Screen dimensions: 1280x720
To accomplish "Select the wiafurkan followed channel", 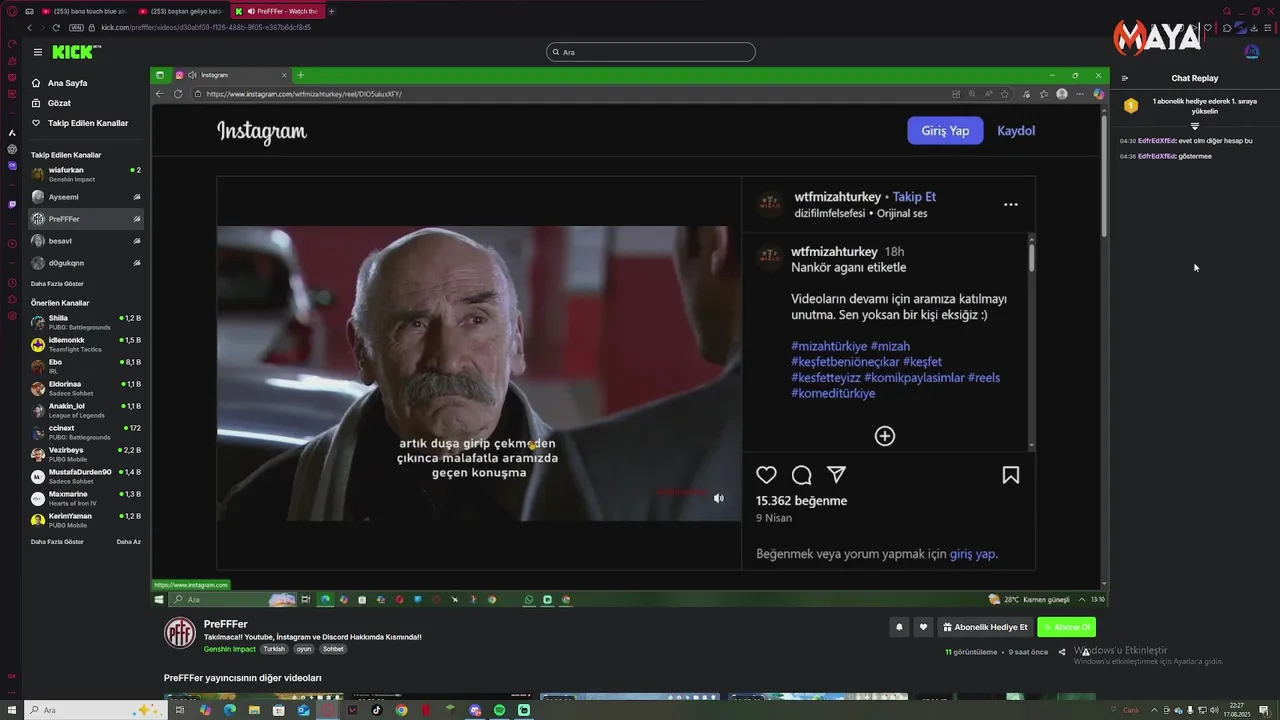I will (x=86, y=174).
